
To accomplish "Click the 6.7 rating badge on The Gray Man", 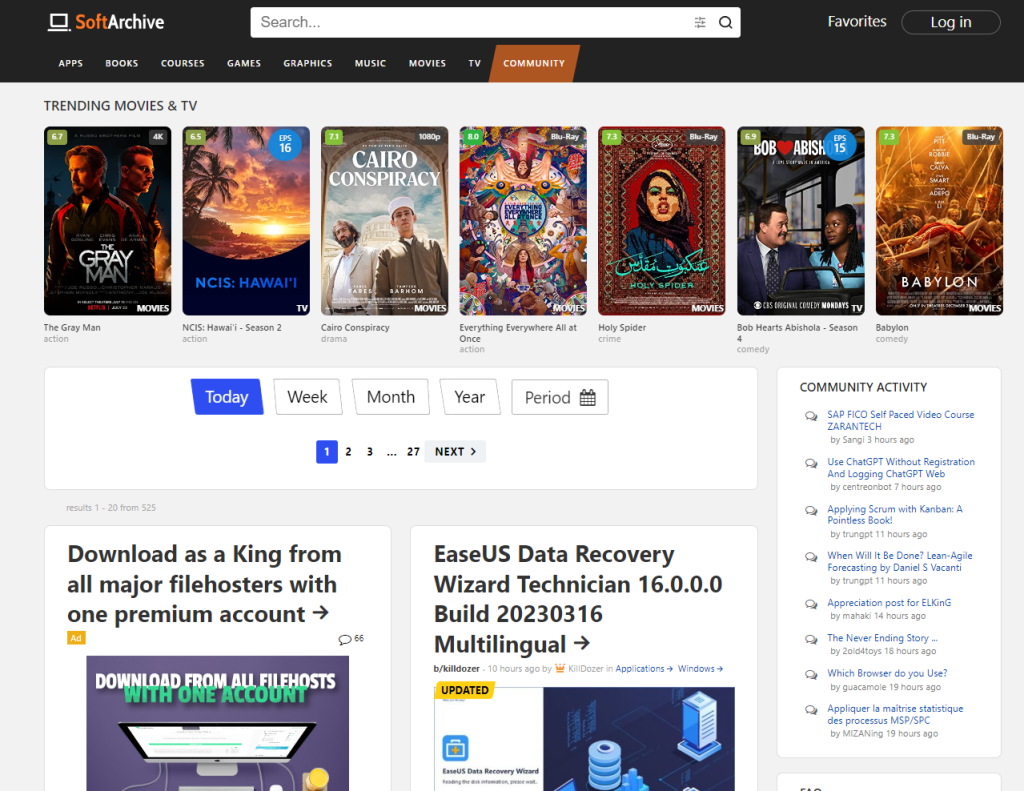I will click(x=57, y=137).
